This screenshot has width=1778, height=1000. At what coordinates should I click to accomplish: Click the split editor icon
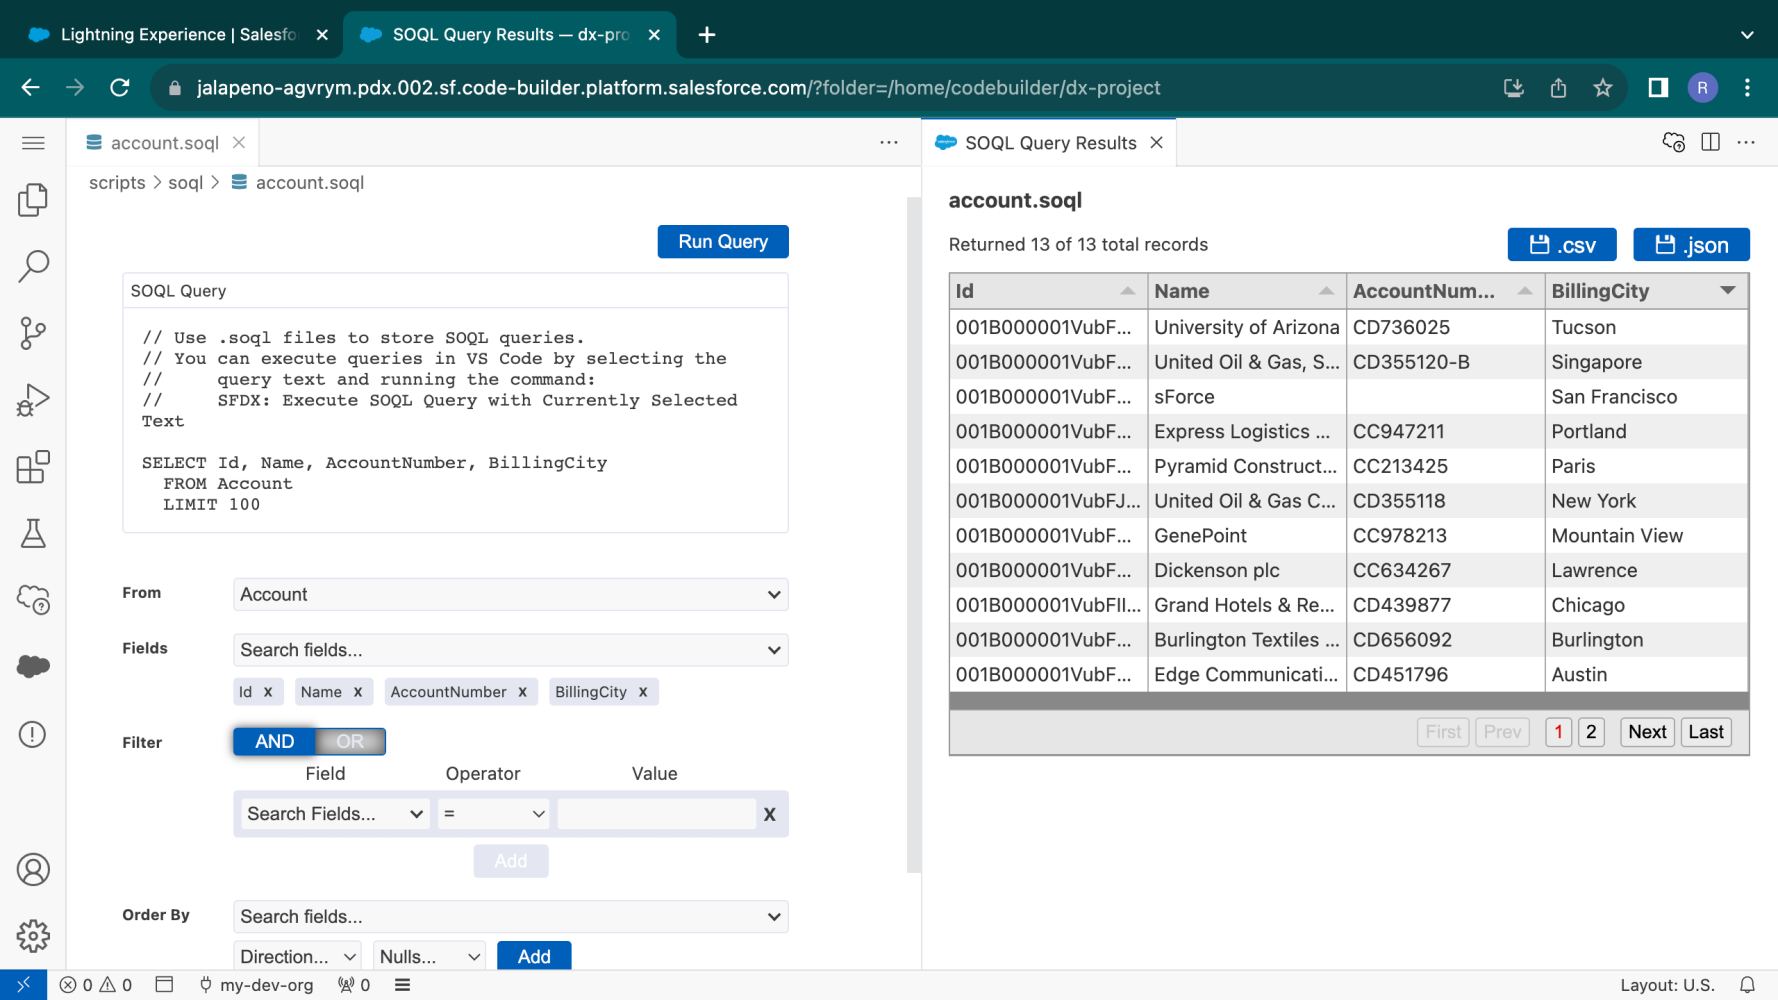click(1710, 142)
